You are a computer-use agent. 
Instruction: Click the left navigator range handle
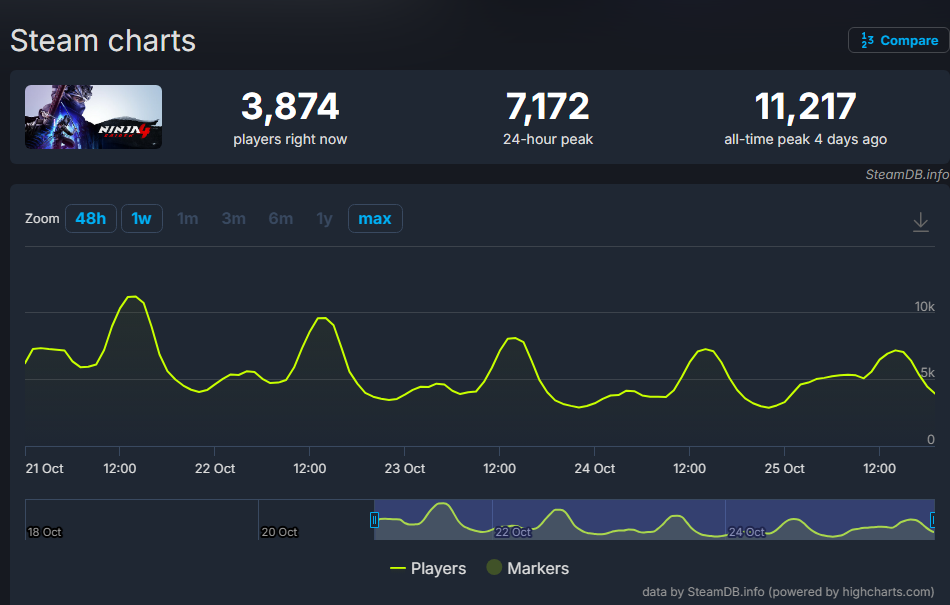pyautogui.click(x=374, y=520)
